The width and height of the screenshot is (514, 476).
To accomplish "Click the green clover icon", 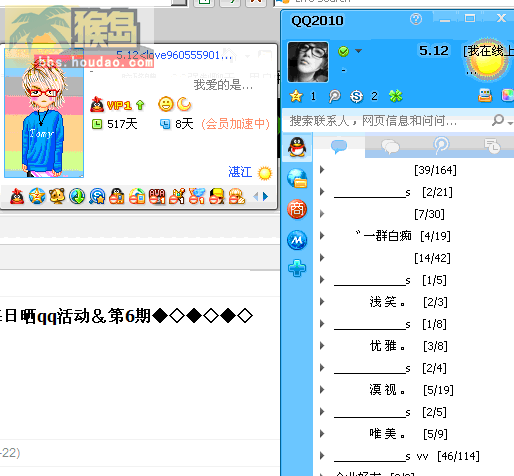I will tap(395, 96).
